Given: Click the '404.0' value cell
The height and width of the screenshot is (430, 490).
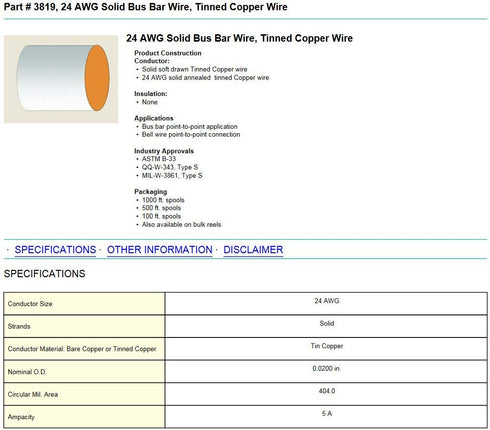Looking at the screenshot, I should [x=326, y=394].
